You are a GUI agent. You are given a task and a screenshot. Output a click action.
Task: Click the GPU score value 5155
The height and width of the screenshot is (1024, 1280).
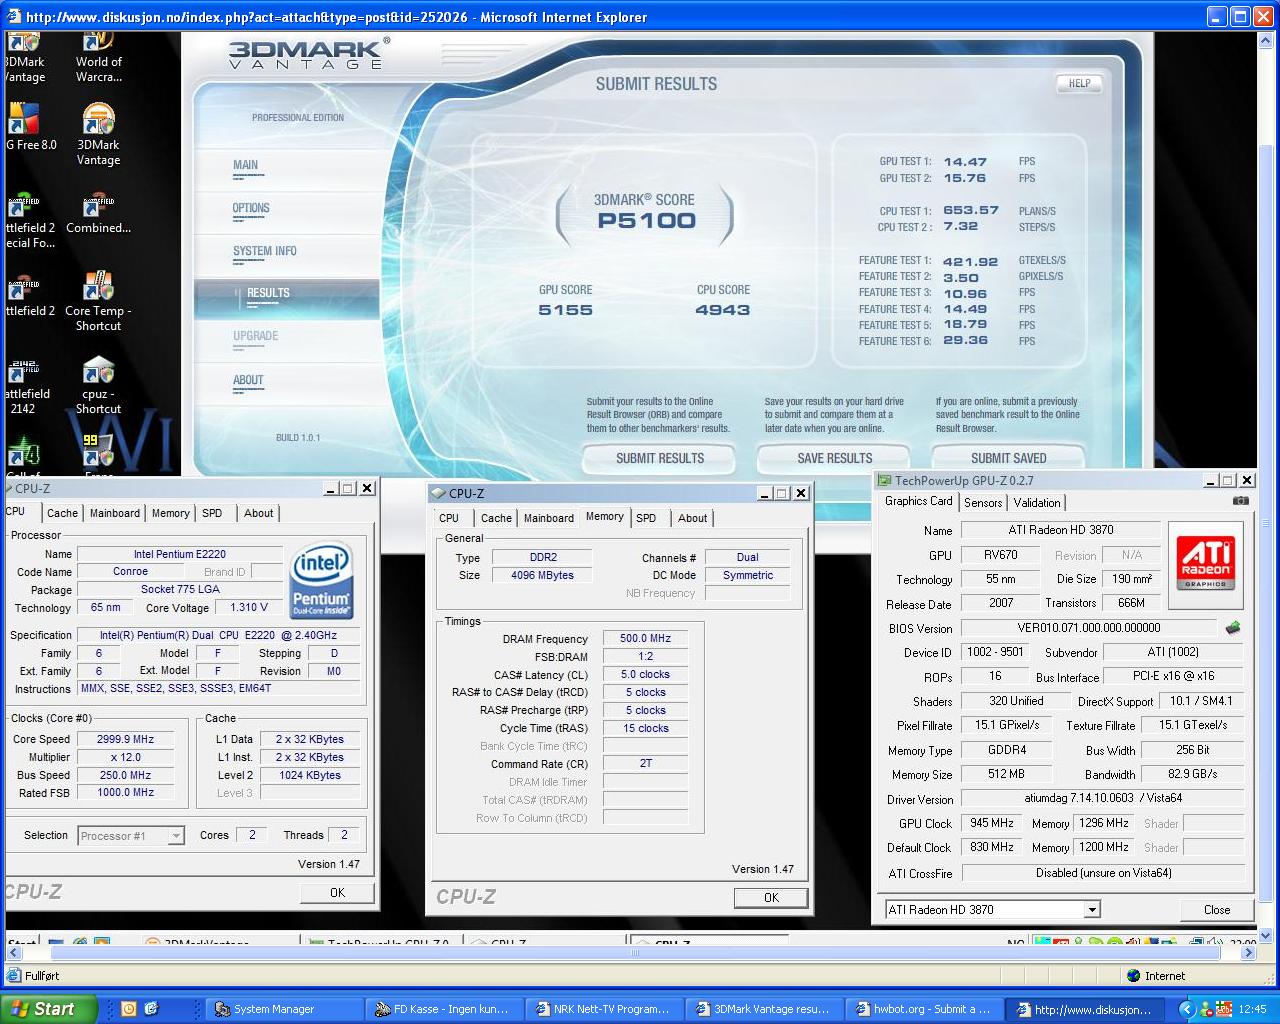click(565, 310)
